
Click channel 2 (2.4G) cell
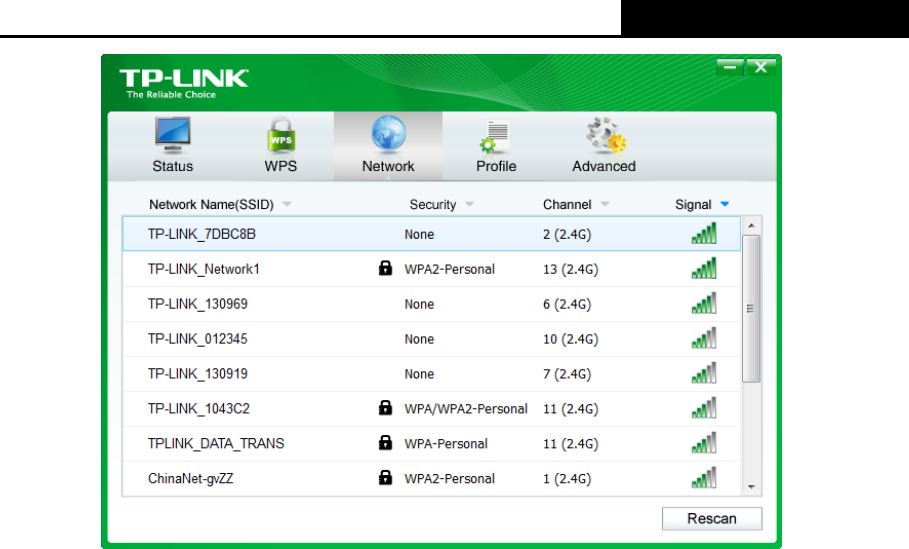567,234
